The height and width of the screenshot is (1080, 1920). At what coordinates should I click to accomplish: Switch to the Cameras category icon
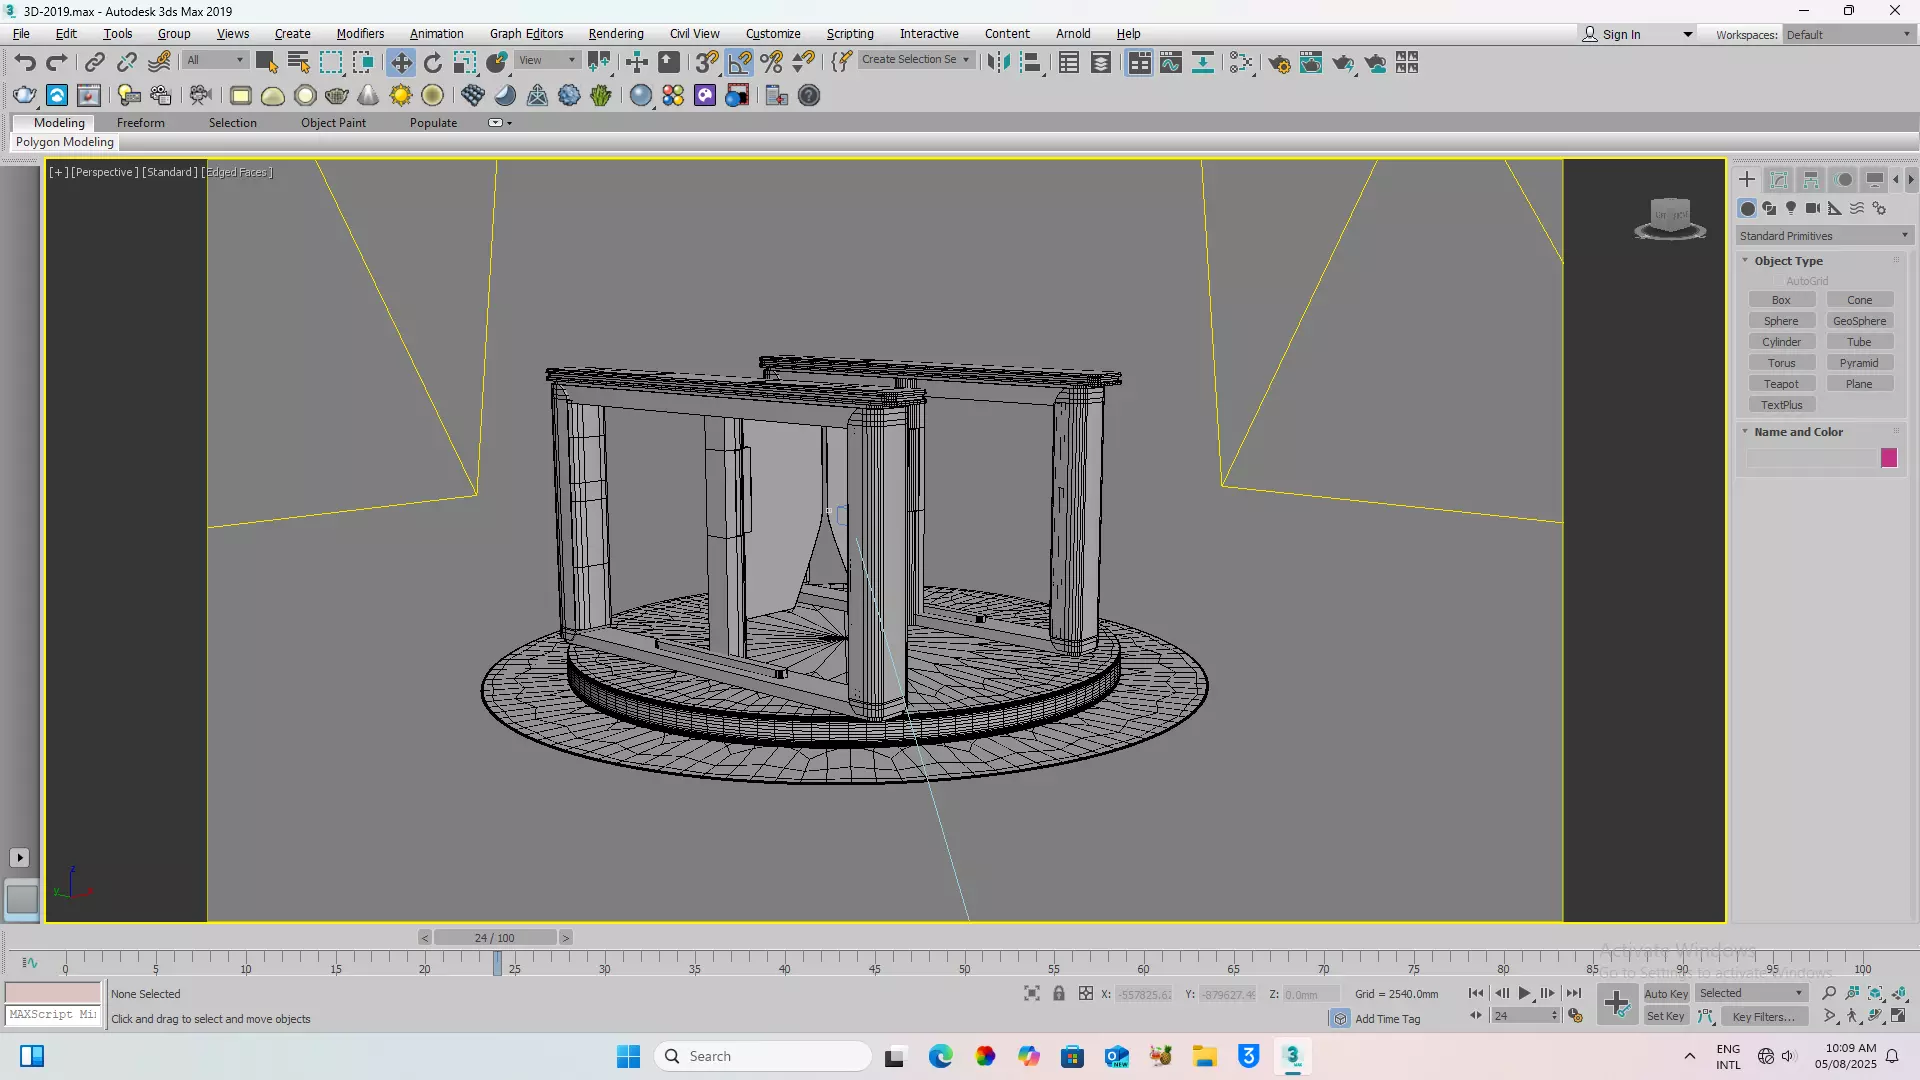point(1812,208)
